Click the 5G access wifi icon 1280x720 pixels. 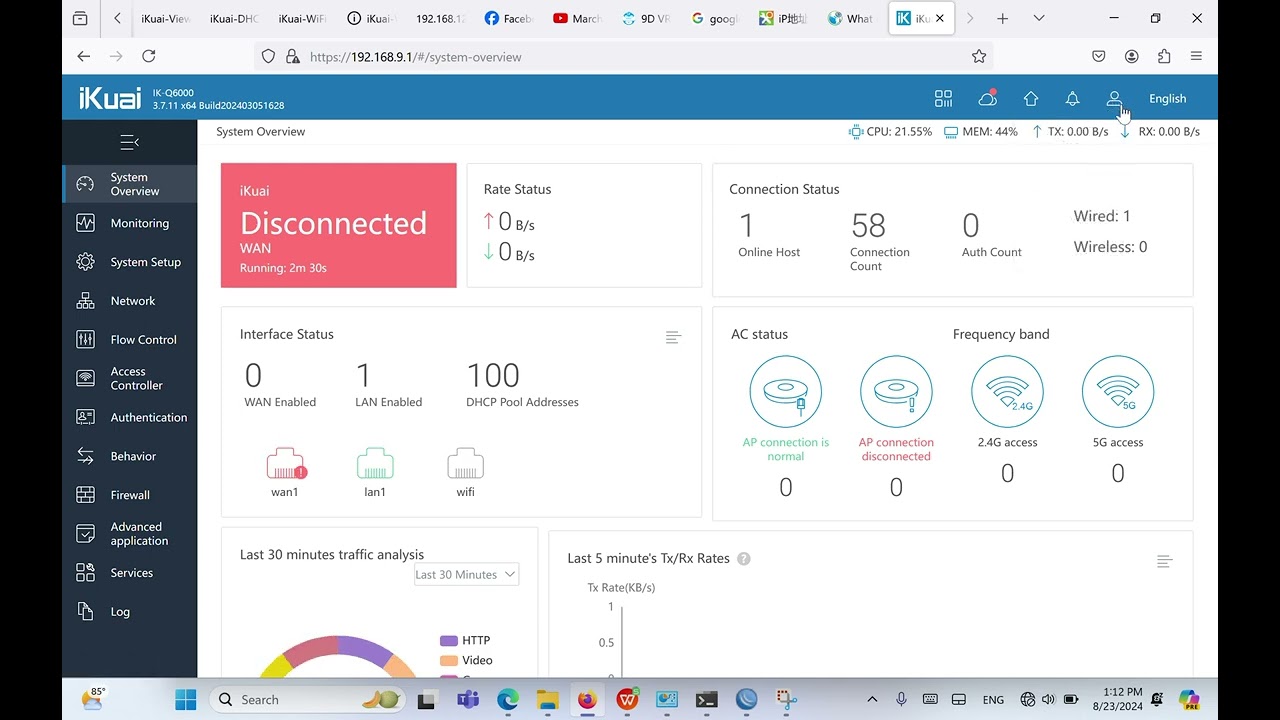click(x=1118, y=391)
